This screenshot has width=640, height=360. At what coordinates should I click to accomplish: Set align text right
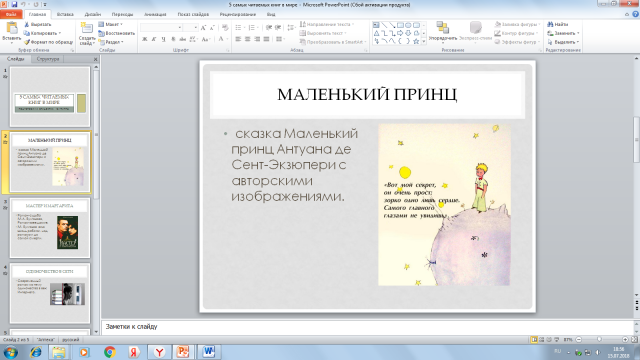pyautogui.click(x=257, y=39)
